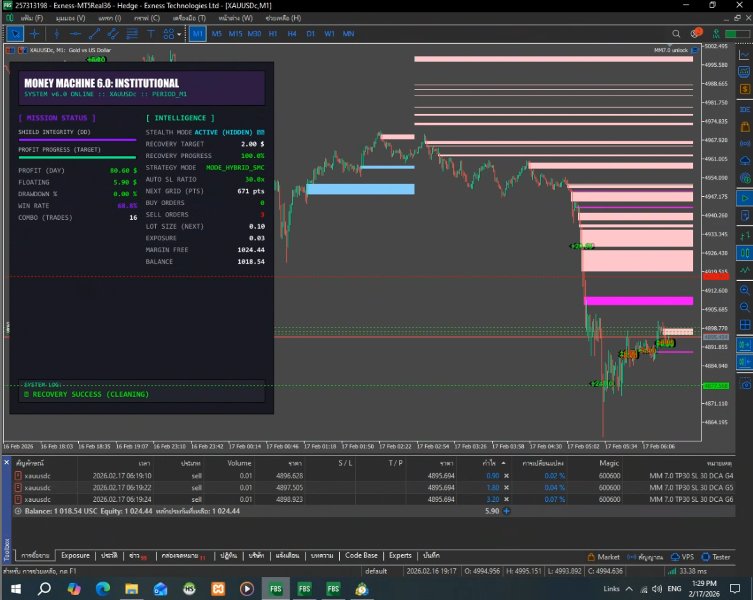Switch chart to M15 timeframe
The height and width of the screenshot is (600, 753).
point(235,34)
